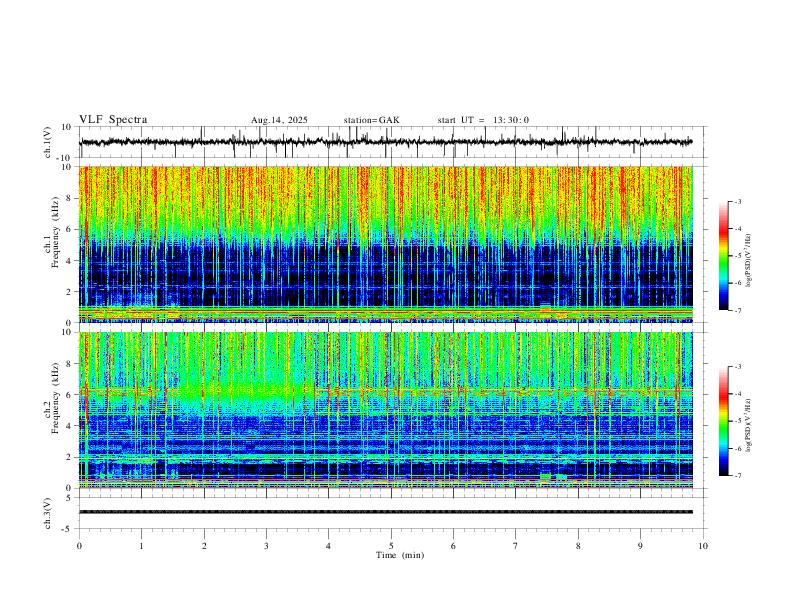
Task: Click the "ch.1(V)" waveform axis label
Action: (48, 142)
